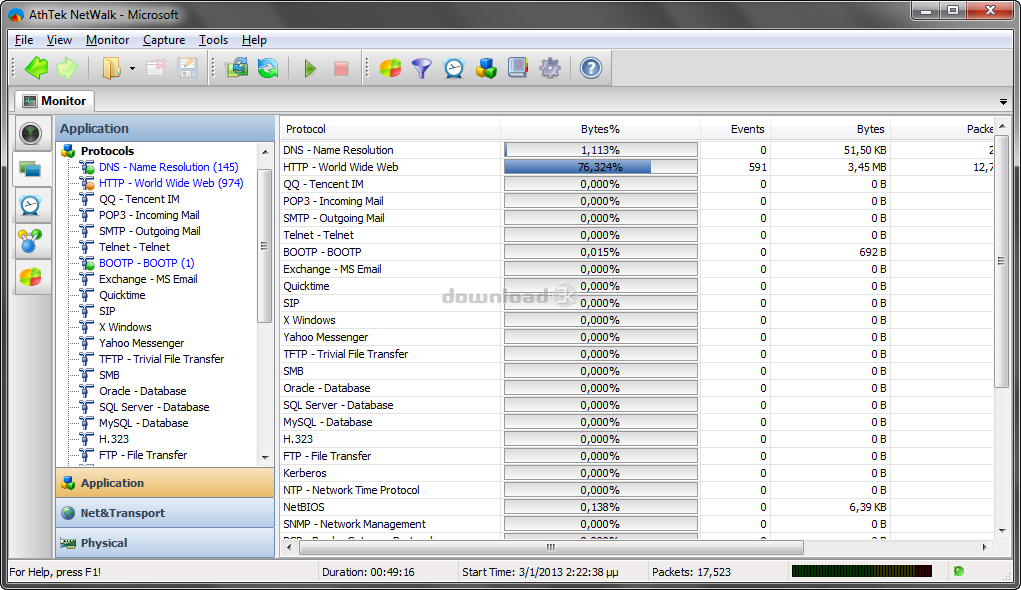Viewport: 1021px width, 590px height.
Task: Click the Packets: 17,523 status text
Action: point(691,572)
